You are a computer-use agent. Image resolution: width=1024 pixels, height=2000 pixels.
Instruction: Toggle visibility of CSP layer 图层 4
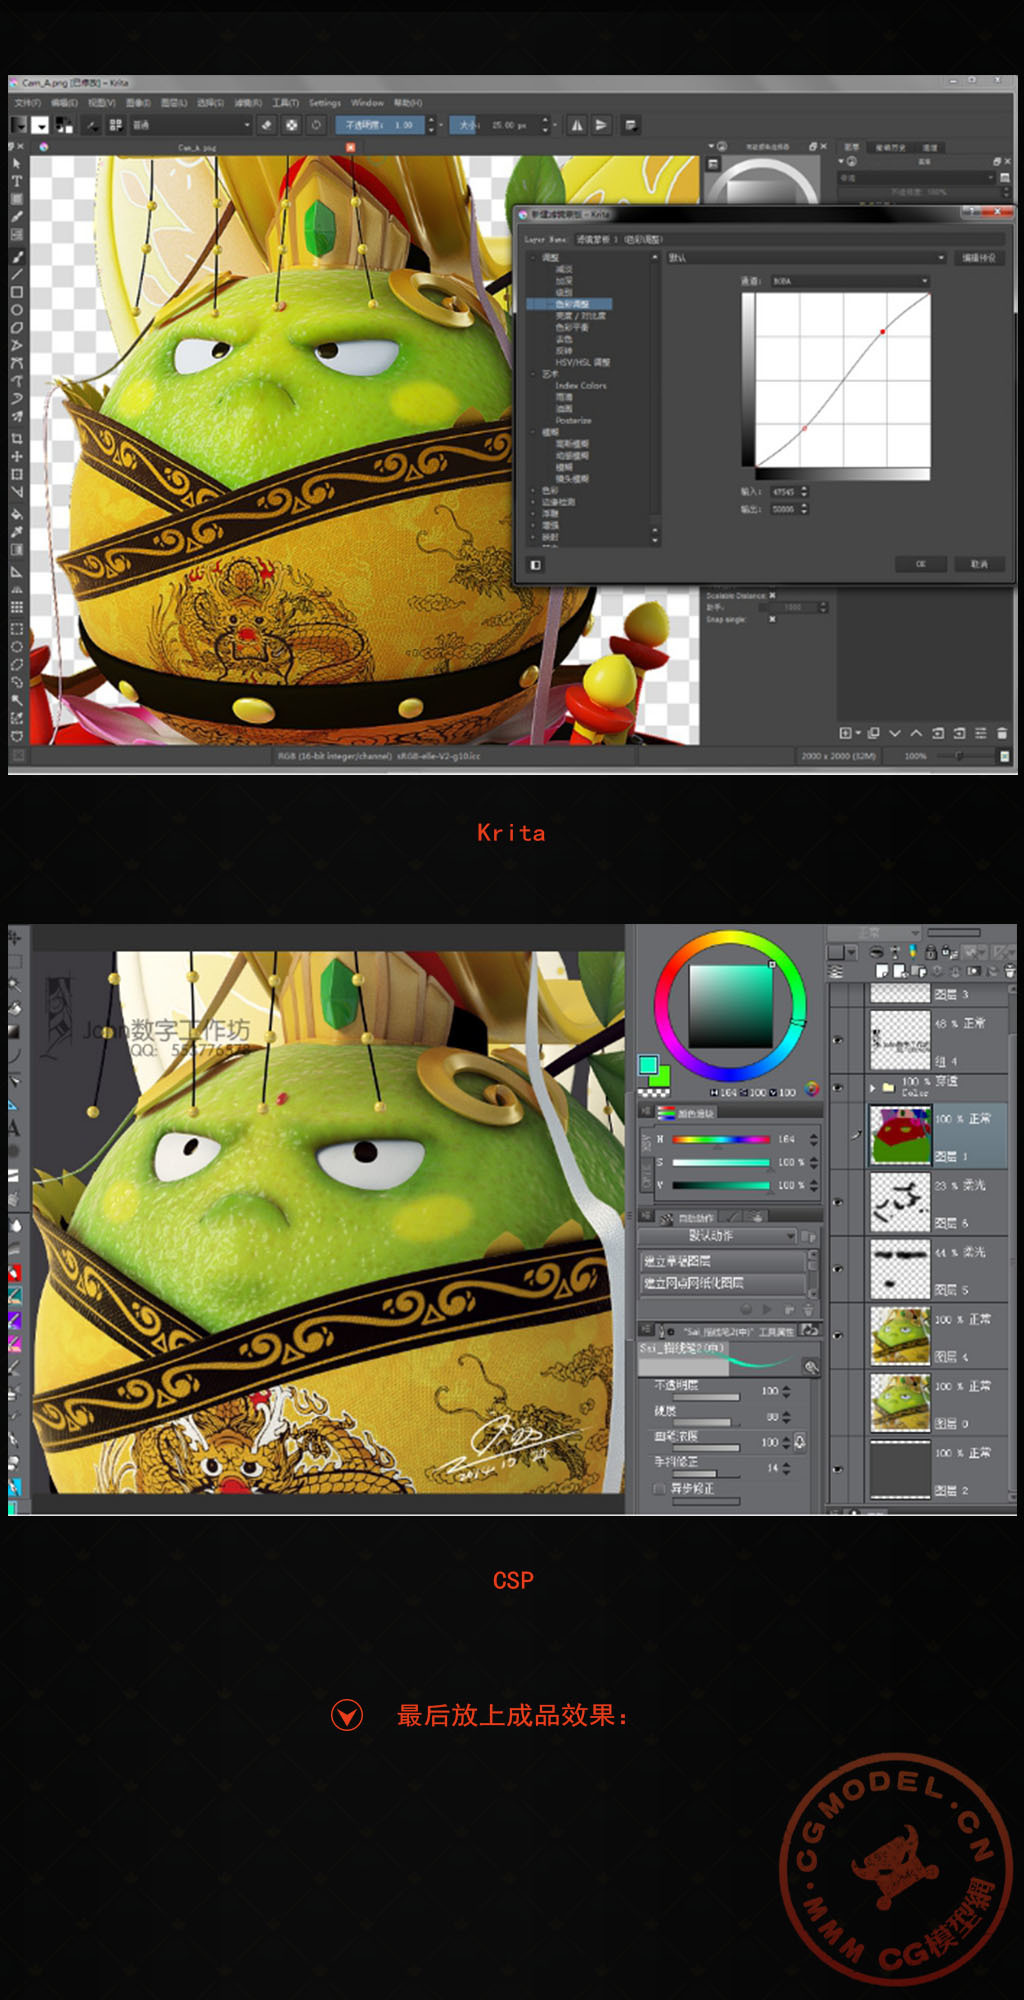[837, 1336]
